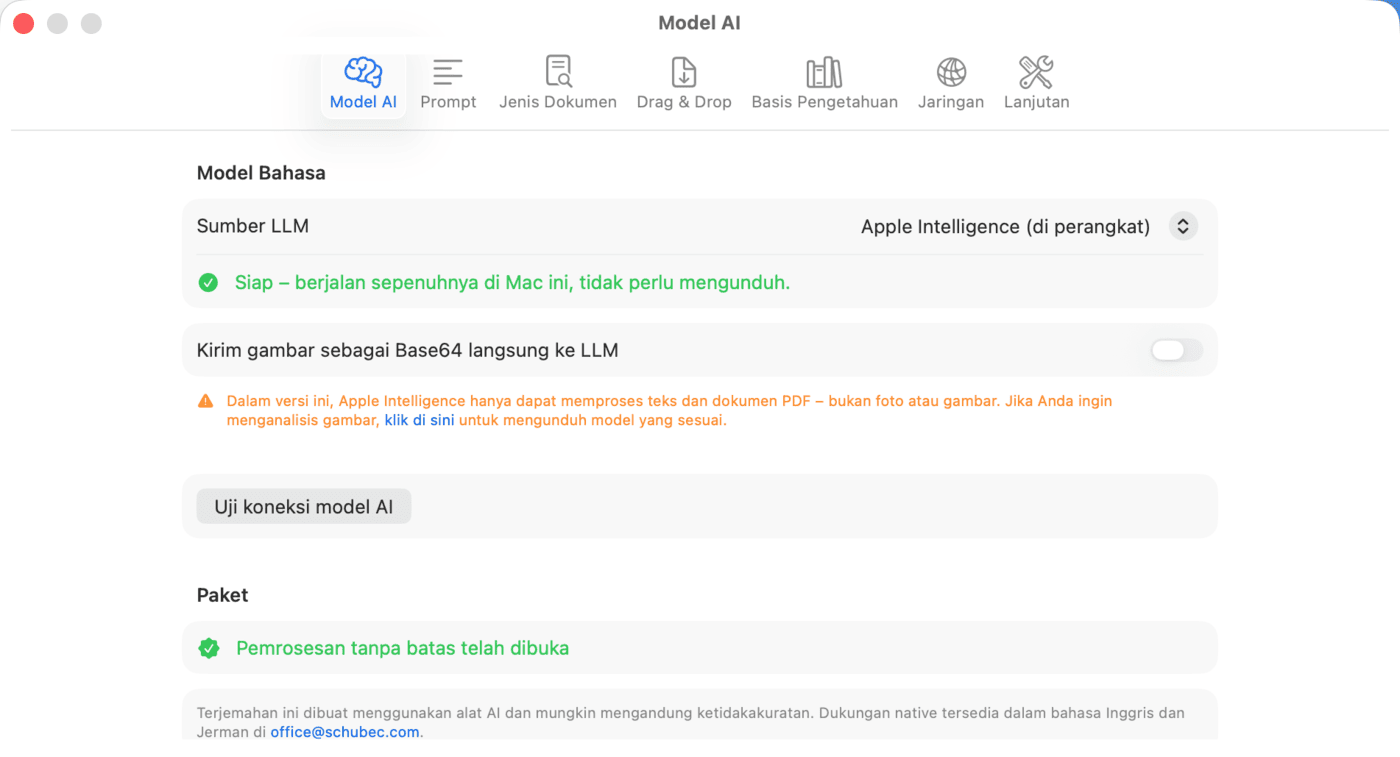
Task: Switch to the Prompt tab label
Action: pos(448,102)
